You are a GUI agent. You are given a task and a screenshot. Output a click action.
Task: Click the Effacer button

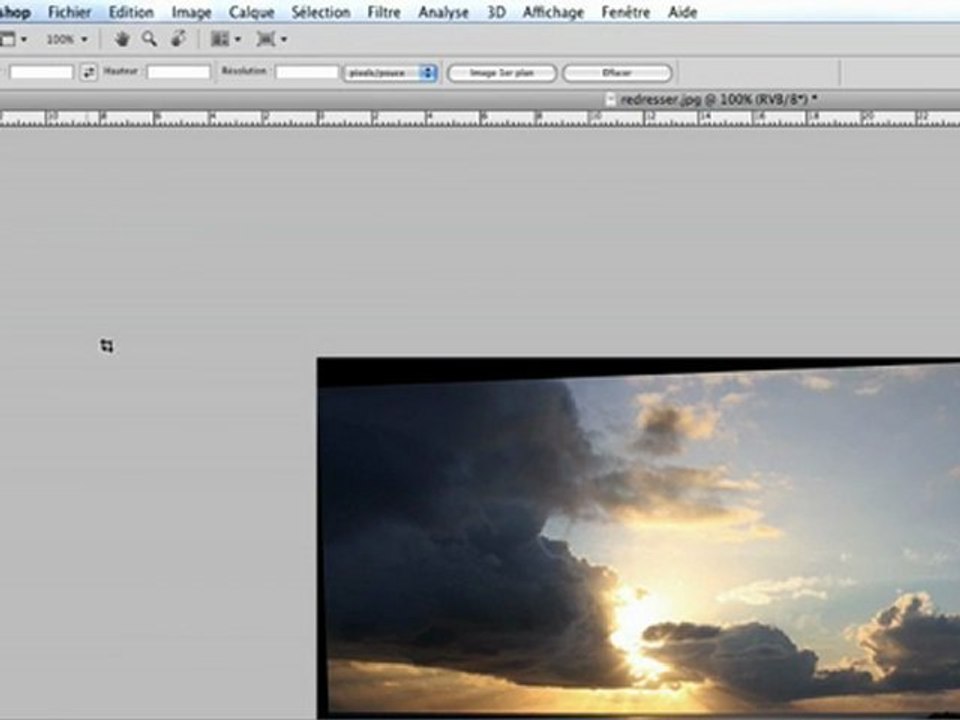point(617,73)
